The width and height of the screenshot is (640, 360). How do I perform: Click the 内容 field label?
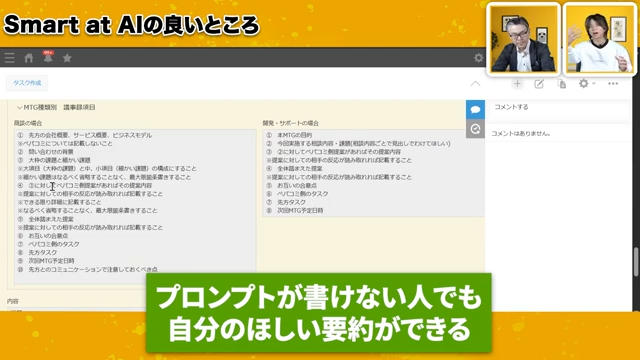tap(13, 301)
